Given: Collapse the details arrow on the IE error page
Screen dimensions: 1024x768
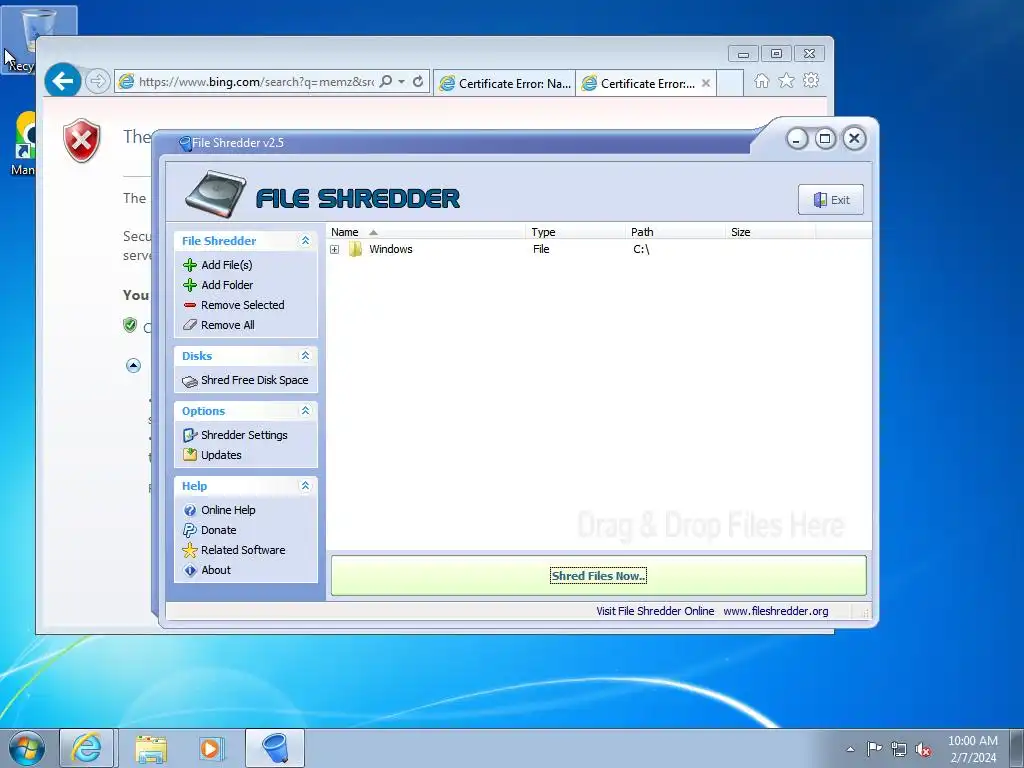Looking at the screenshot, I should 133,366.
